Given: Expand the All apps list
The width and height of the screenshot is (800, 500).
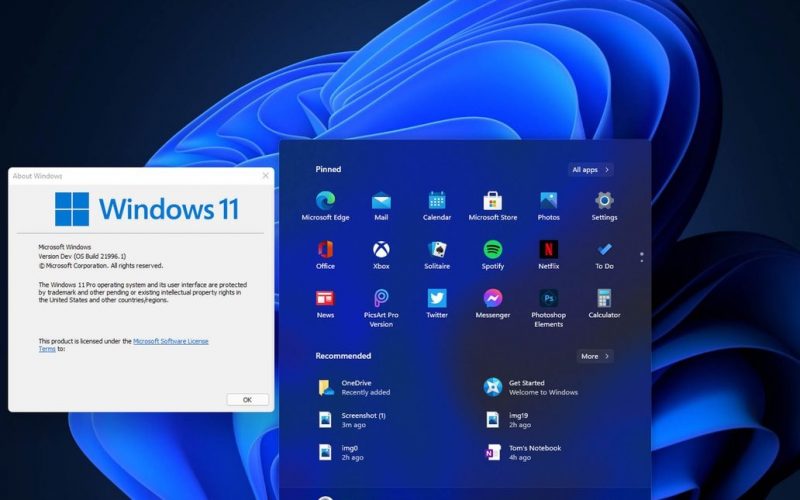Looking at the screenshot, I should pos(590,169).
